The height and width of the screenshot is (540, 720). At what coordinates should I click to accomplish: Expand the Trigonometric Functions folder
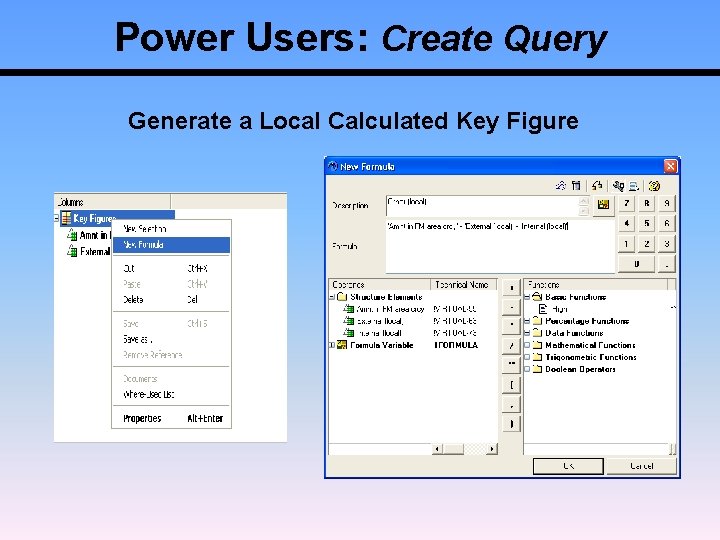pos(527,357)
